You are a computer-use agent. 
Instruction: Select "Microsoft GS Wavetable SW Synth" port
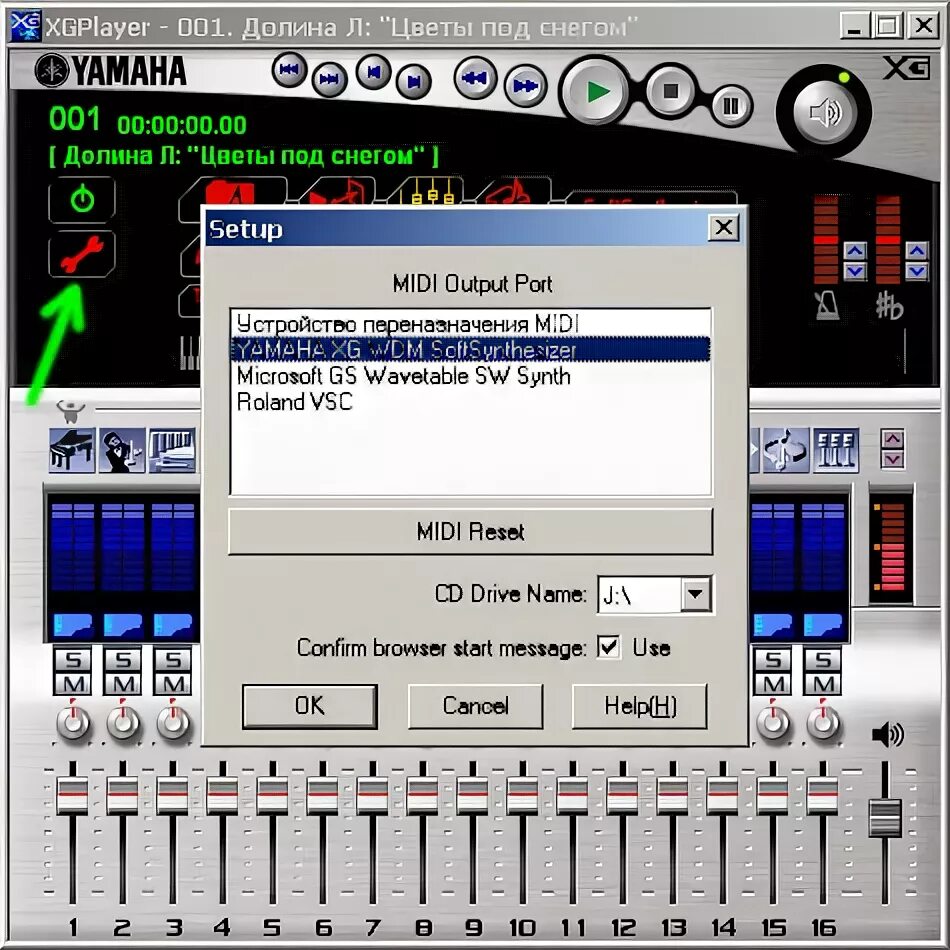pyautogui.click(x=470, y=376)
